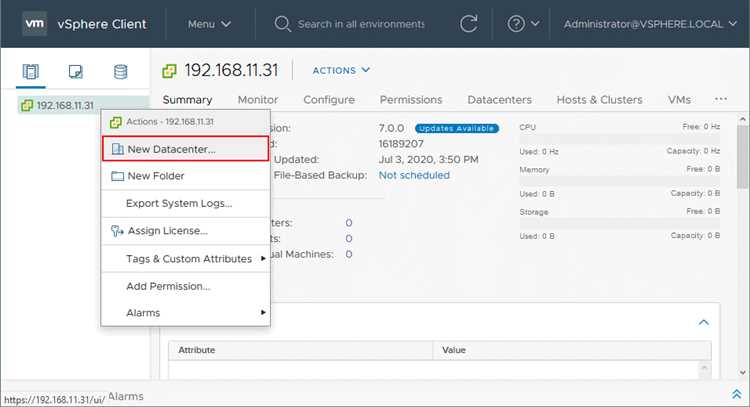Viewport: 750px width, 407px height.
Task: Expand the Alarms submenu
Action: click(185, 313)
